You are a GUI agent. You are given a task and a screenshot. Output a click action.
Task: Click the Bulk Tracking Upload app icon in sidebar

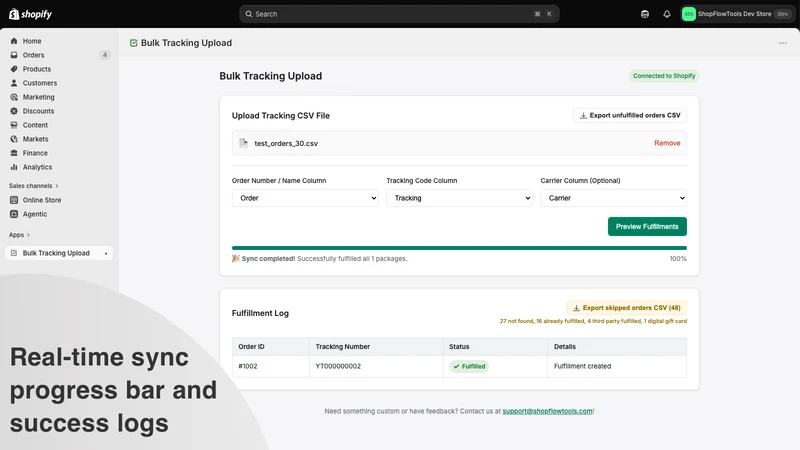pos(14,253)
